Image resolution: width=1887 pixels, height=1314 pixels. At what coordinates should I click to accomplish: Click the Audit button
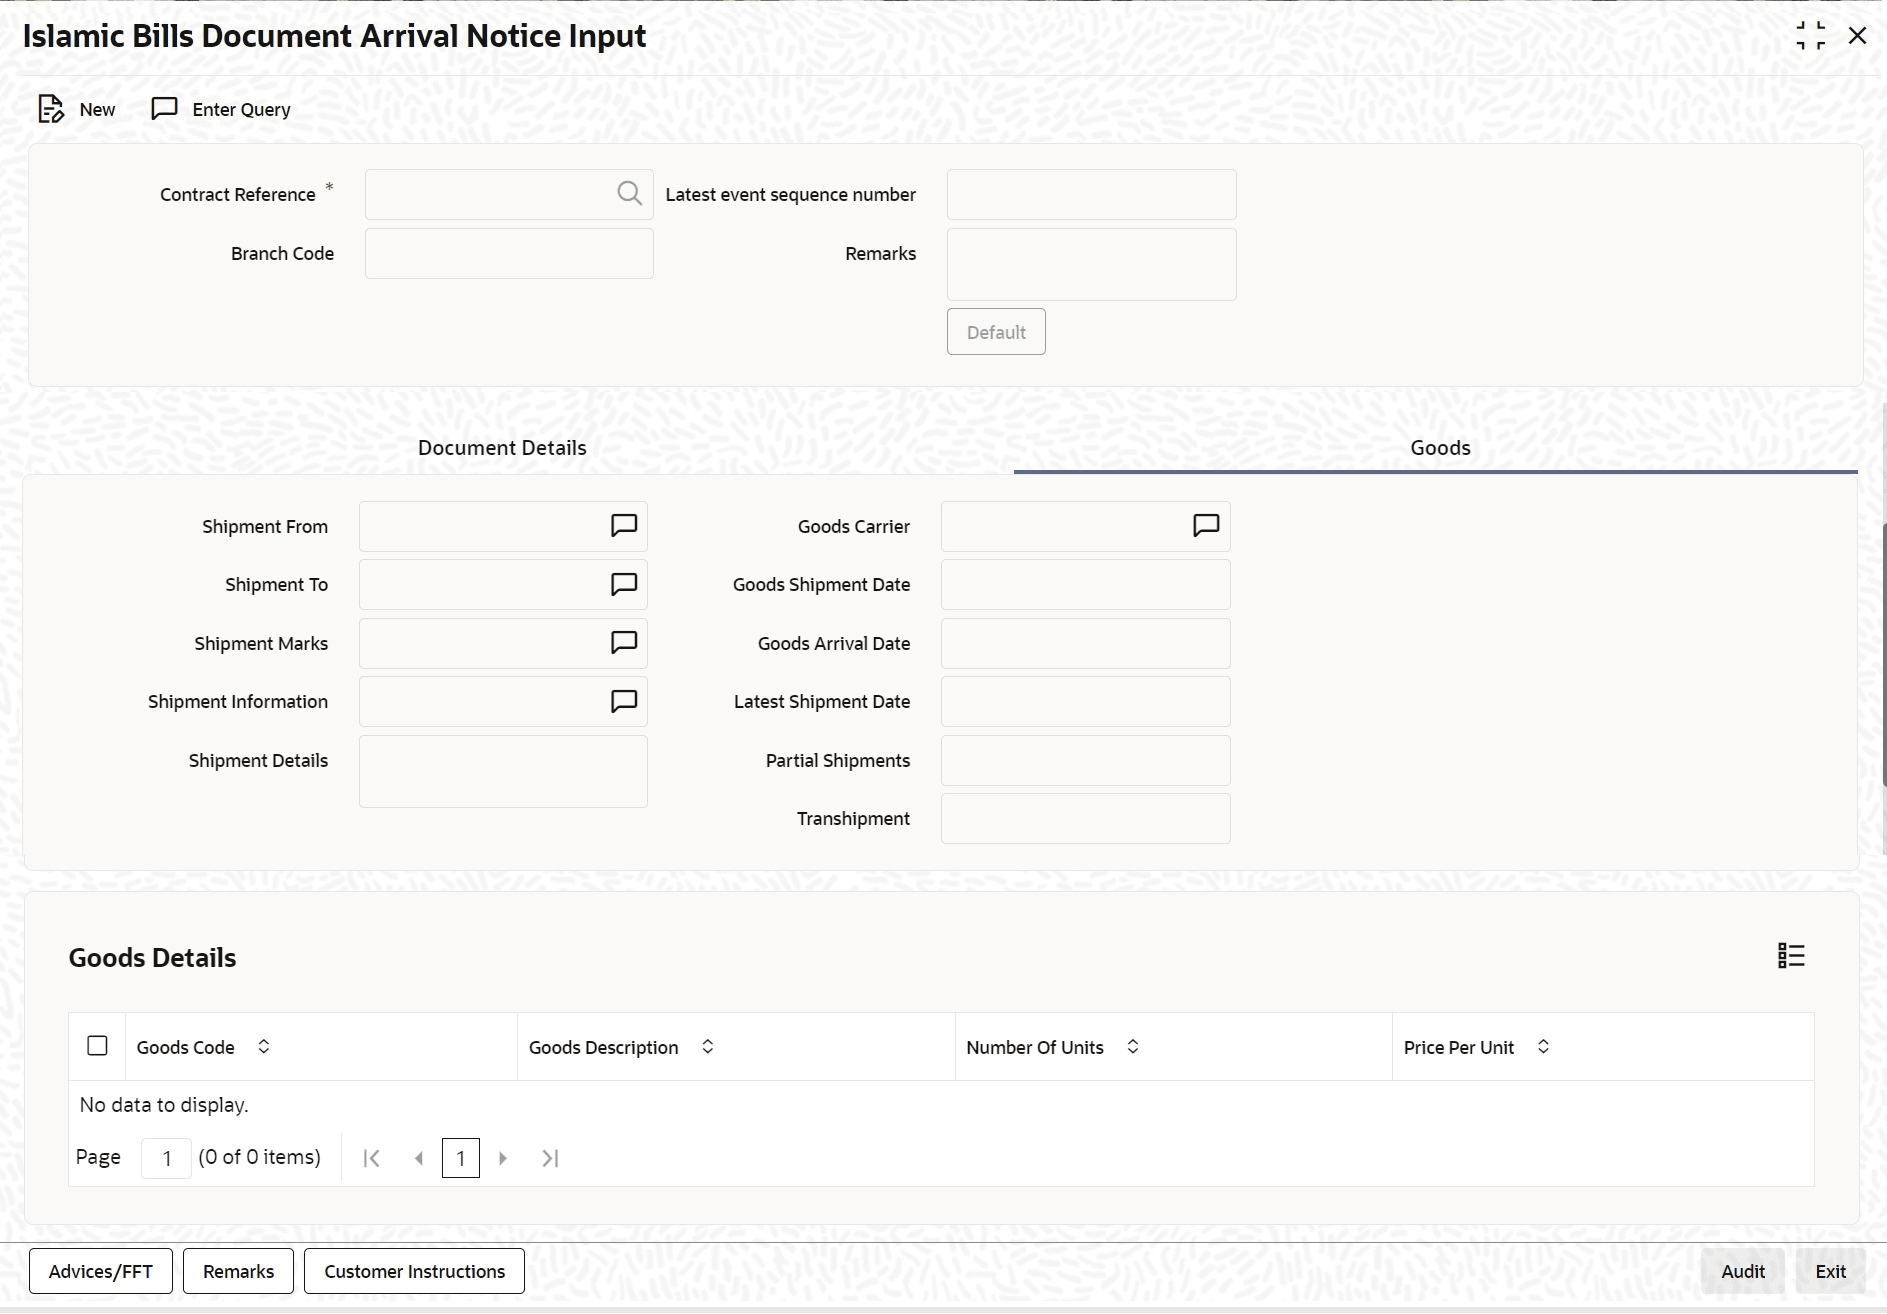tap(1743, 1271)
